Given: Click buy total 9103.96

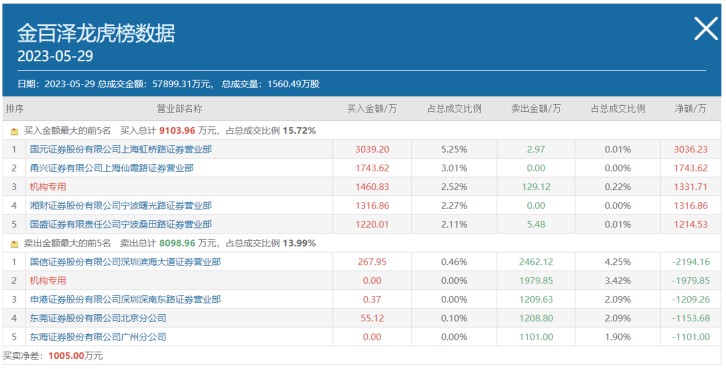Looking at the screenshot, I should [x=177, y=131].
